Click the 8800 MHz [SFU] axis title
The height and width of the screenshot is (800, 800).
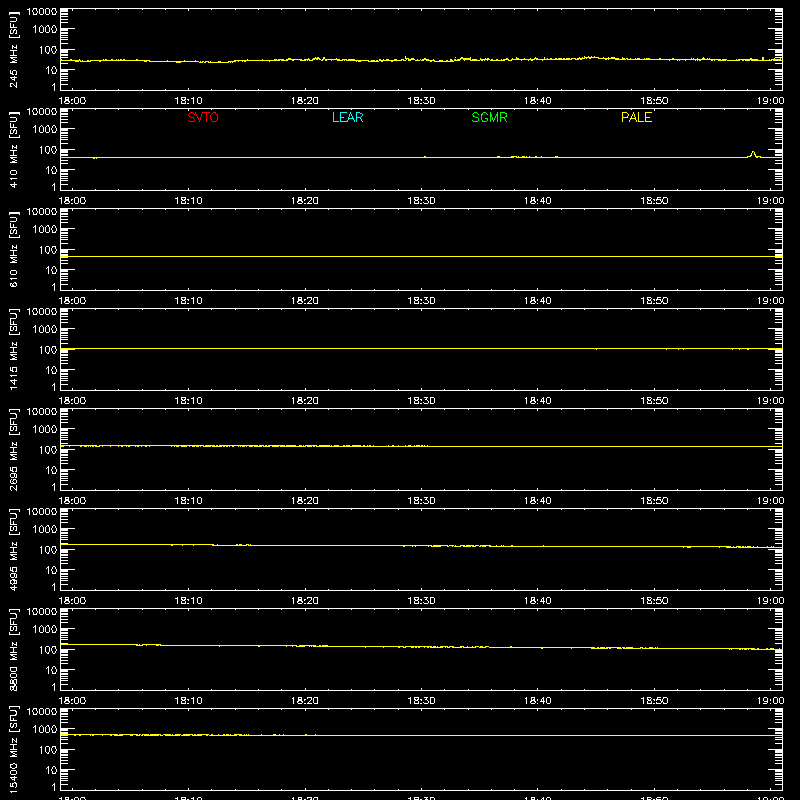(14, 649)
